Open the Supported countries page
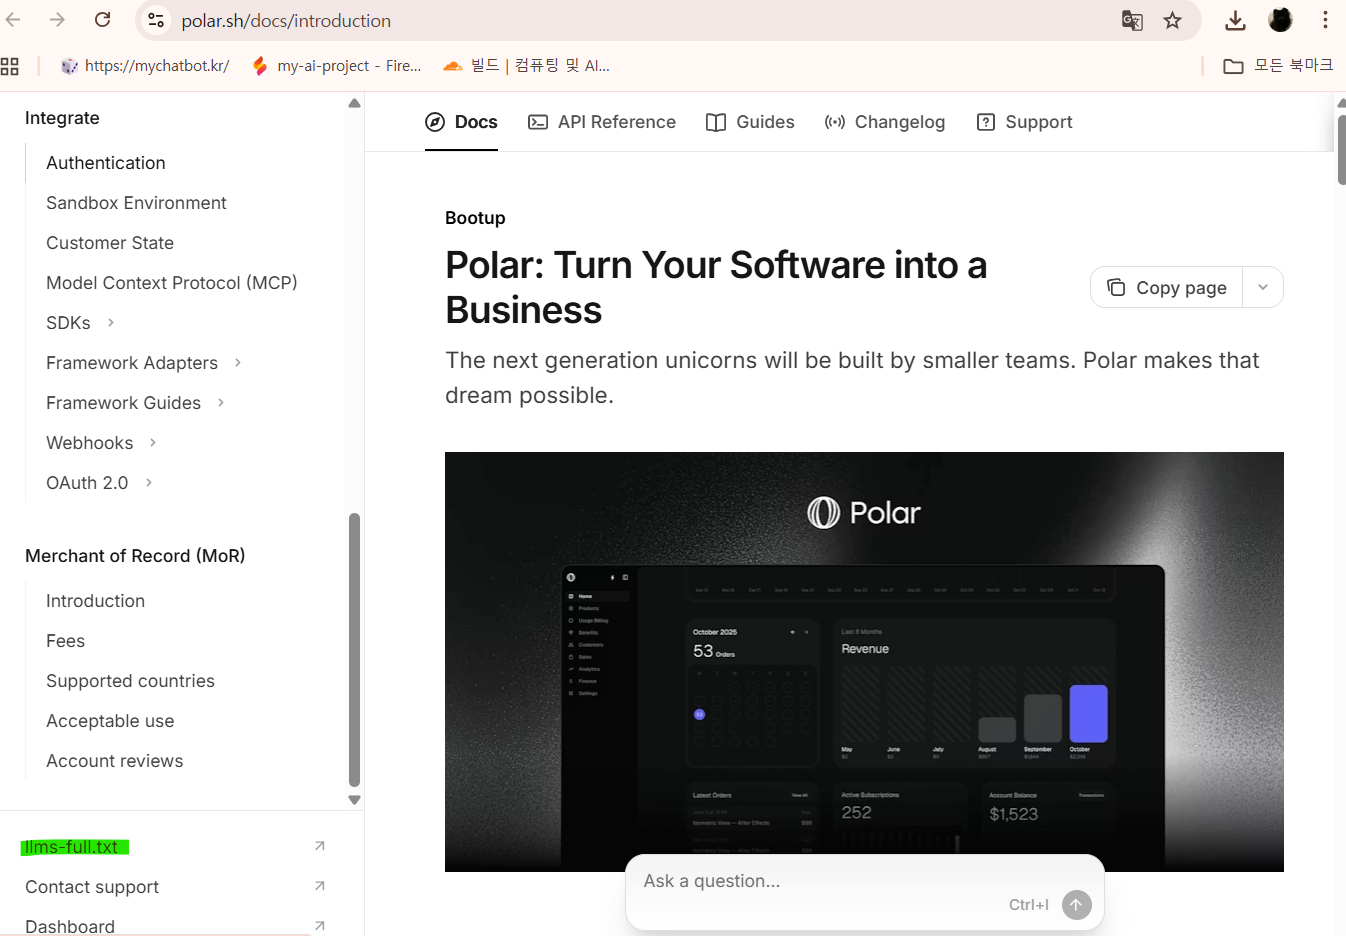The height and width of the screenshot is (936, 1346). coord(130,681)
